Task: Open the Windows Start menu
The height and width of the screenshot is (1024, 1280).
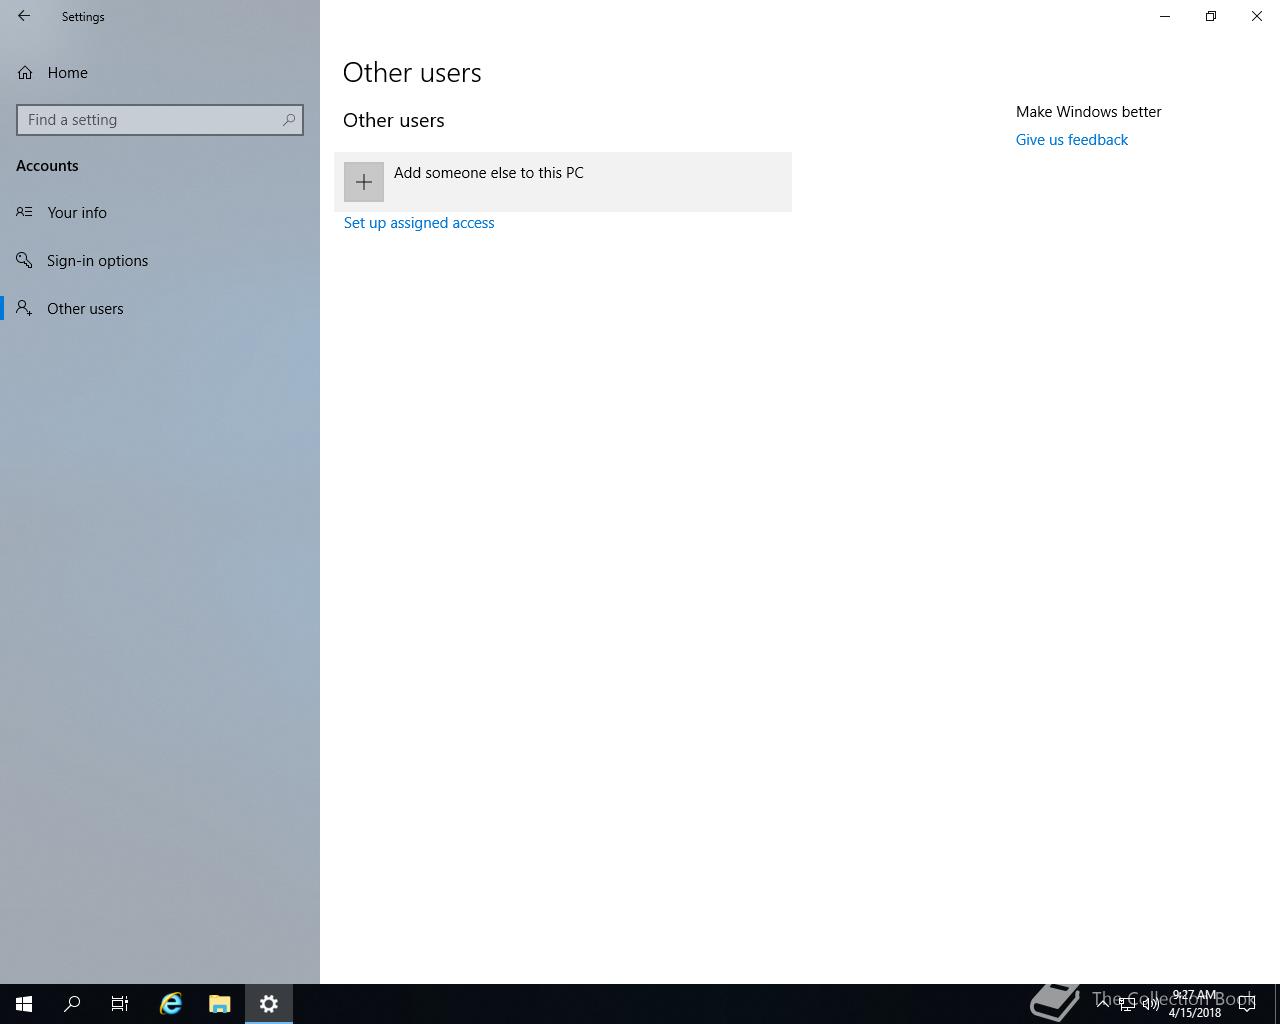Action: pos(24,1004)
